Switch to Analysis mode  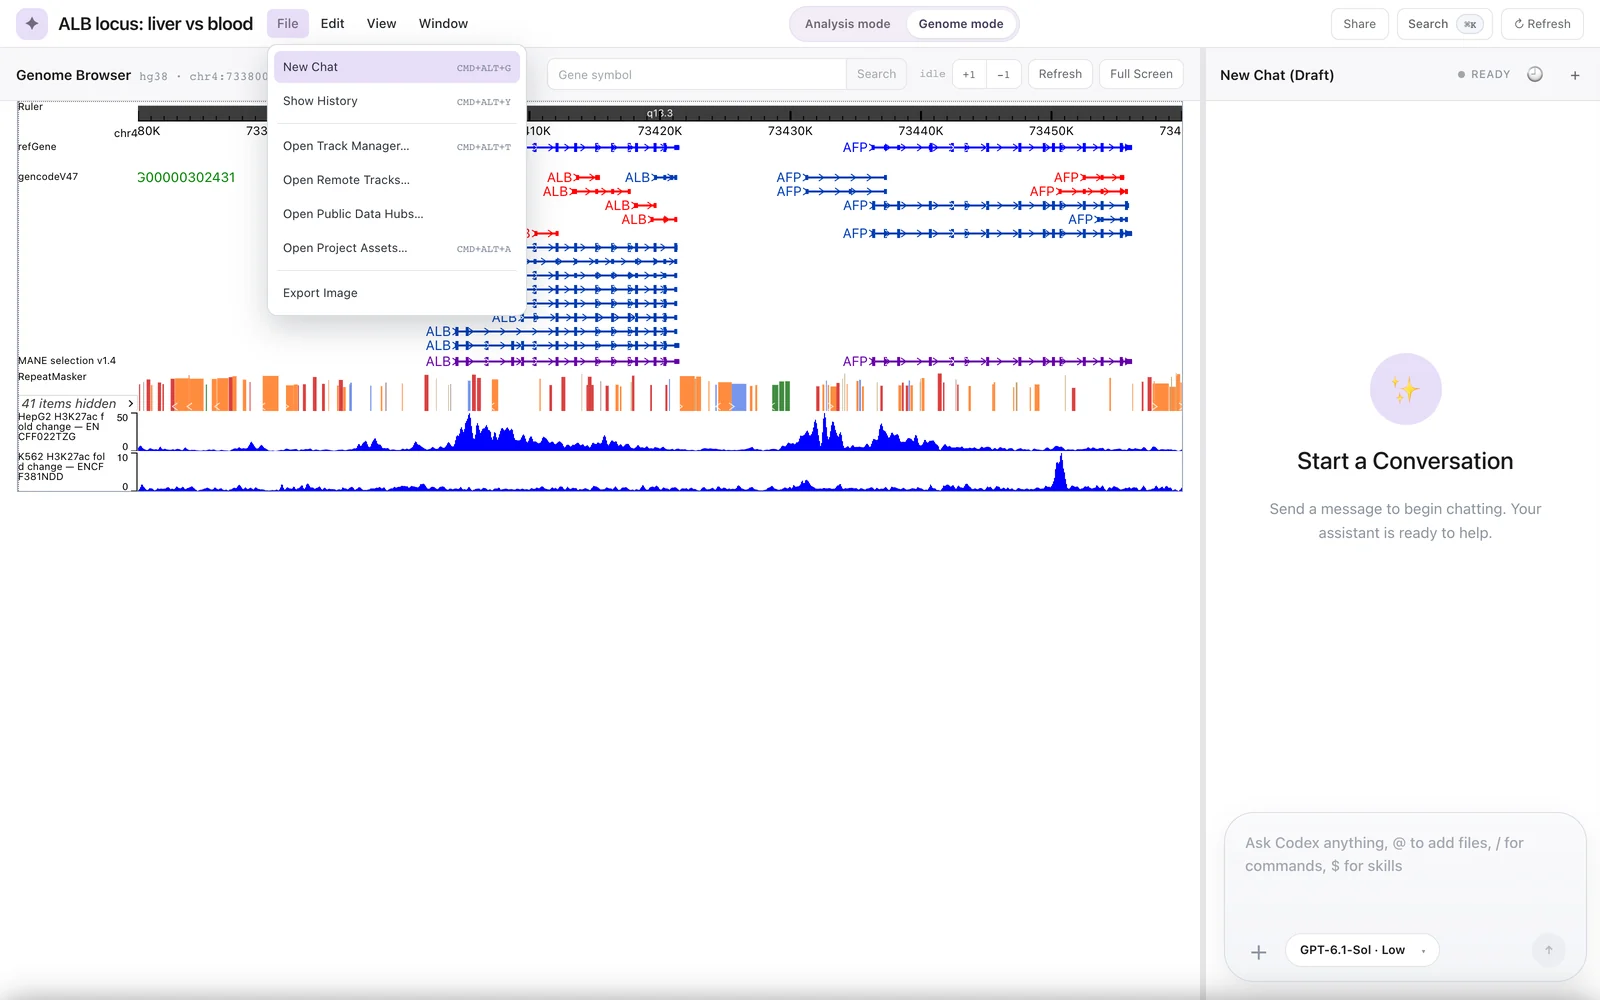[x=847, y=24]
